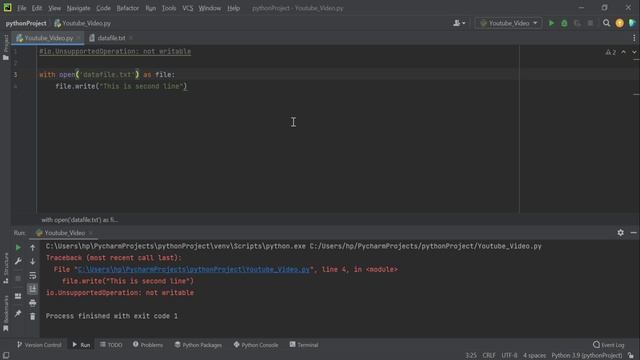The height and width of the screenshot is (360, 640).
Task: Change 4 spaces indent setting
Action: [x=534, y=356]
